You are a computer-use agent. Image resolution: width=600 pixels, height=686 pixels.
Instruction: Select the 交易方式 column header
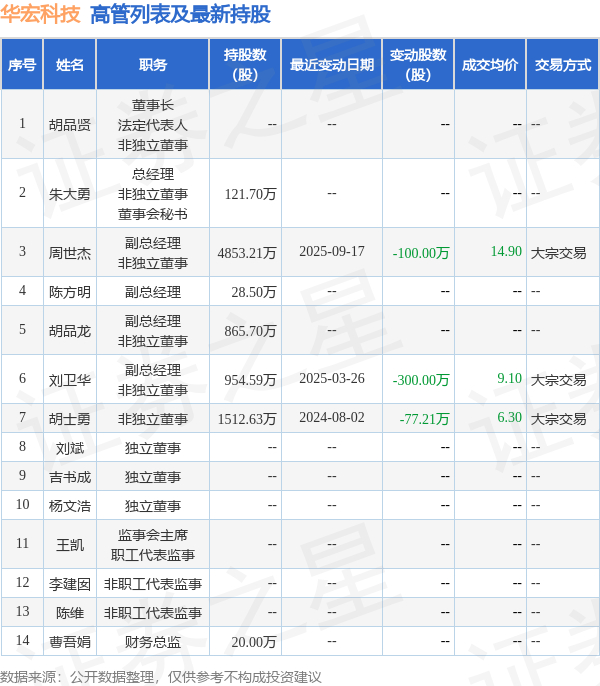click(563, 65)
